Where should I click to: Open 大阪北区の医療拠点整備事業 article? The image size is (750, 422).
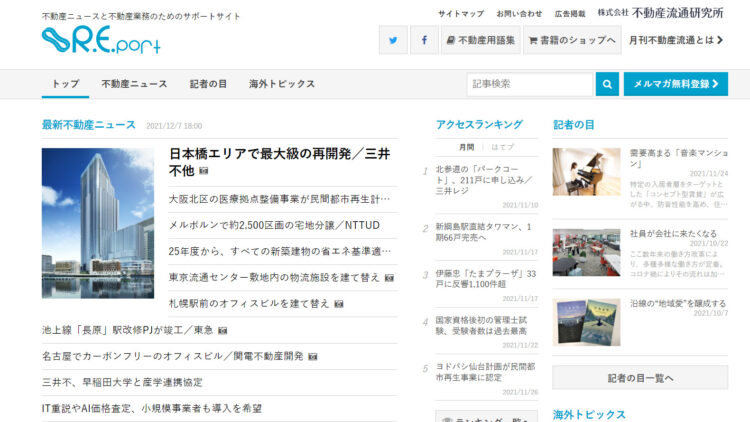click(x=280, y=199)
